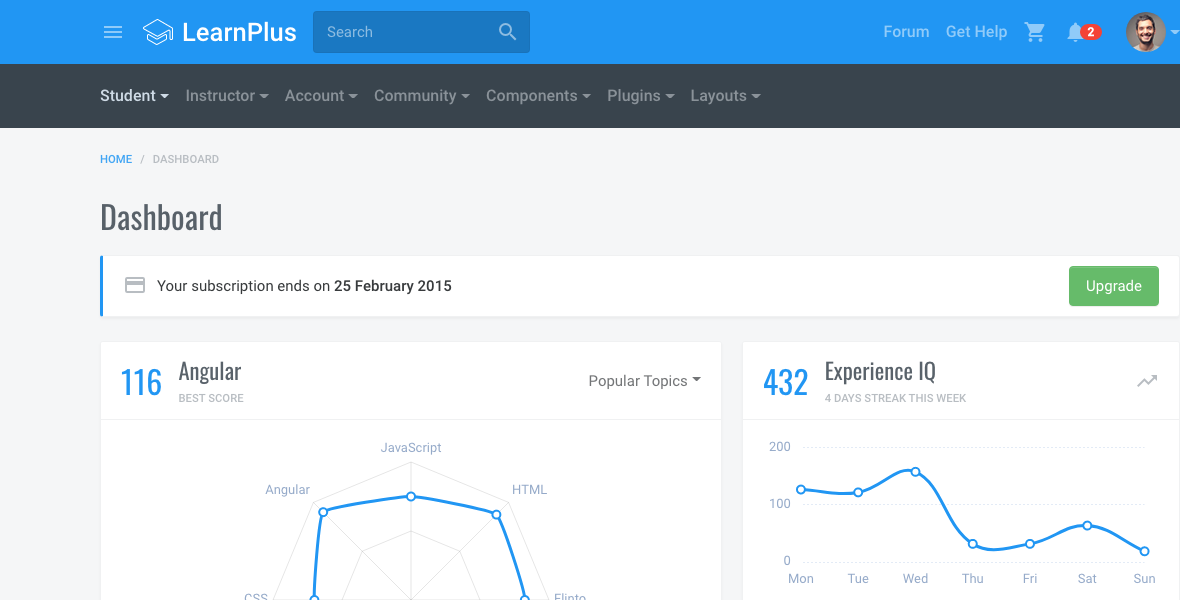Open the shopping cart icon
1180x600 pixels.
1035,32
